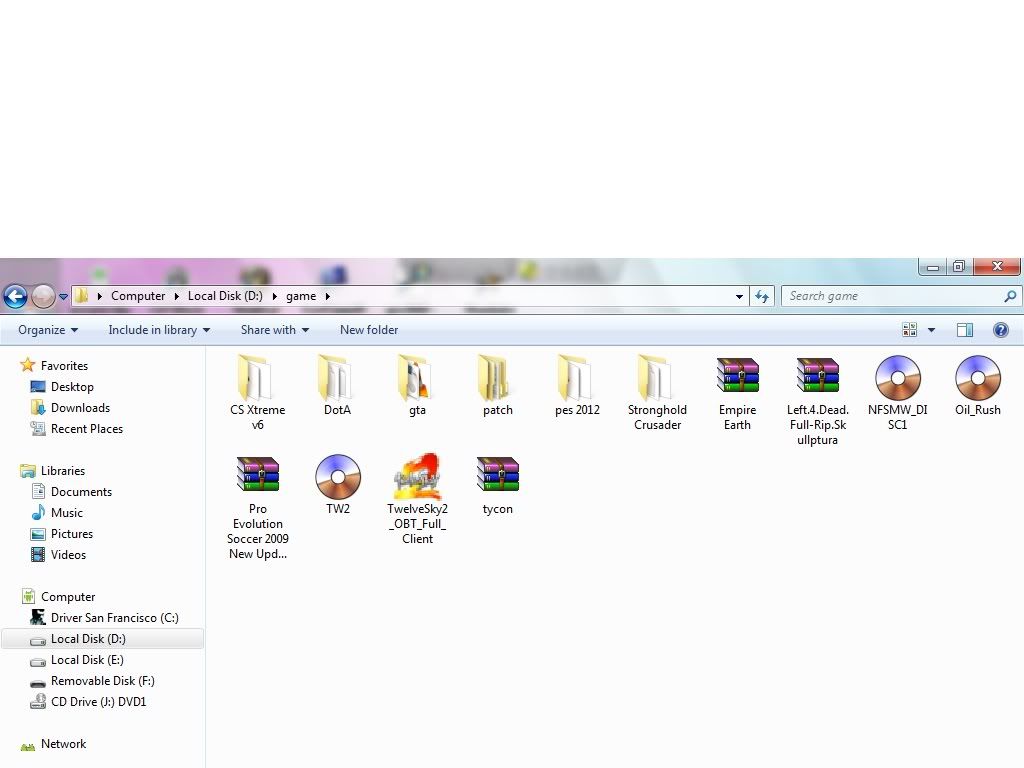Select the Stronghold Crusader folder
The height and width of the screenshot is (768, 1024).
point(657,392)
